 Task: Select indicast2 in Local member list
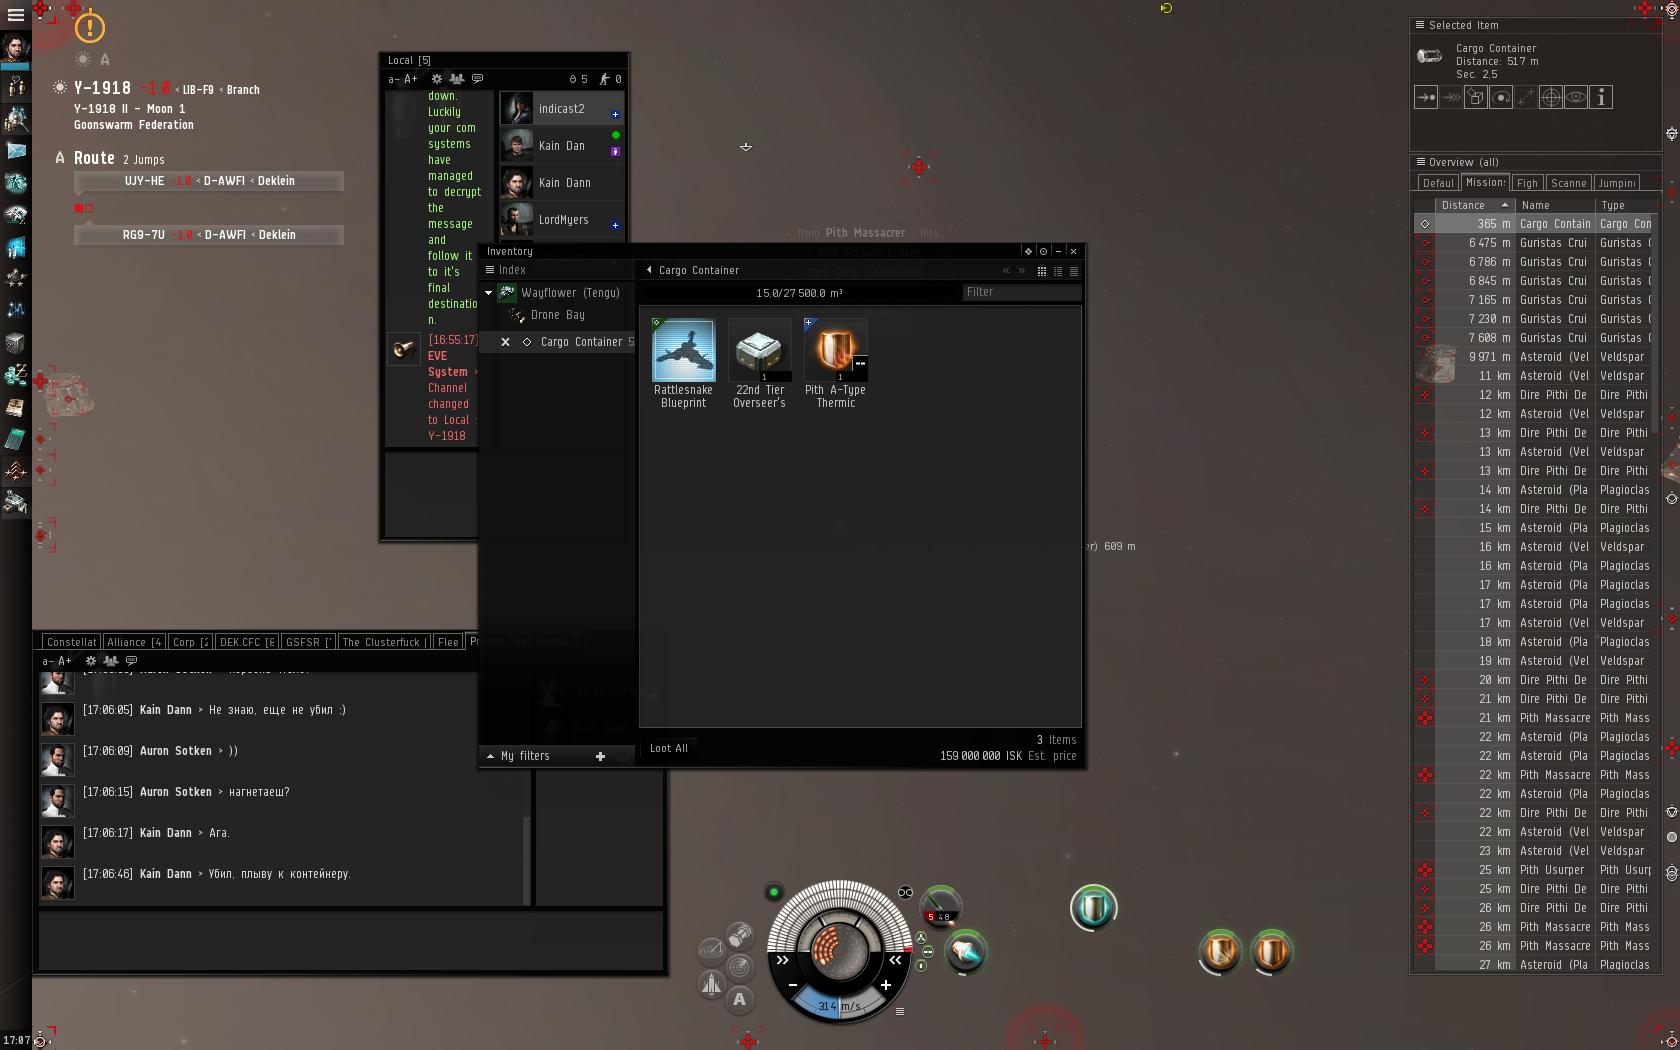click(x=562, y=109)
